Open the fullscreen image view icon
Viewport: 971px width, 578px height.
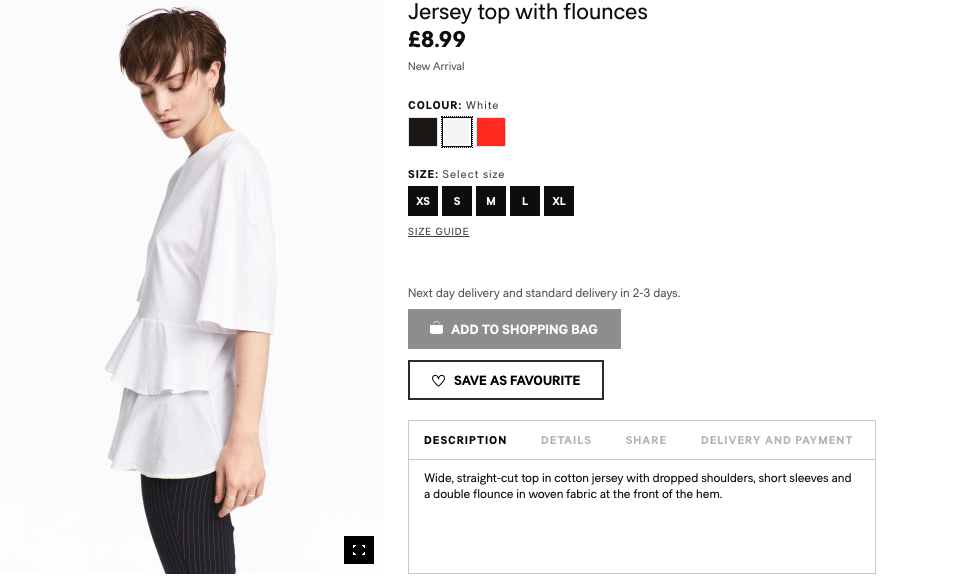coord(359,550)
